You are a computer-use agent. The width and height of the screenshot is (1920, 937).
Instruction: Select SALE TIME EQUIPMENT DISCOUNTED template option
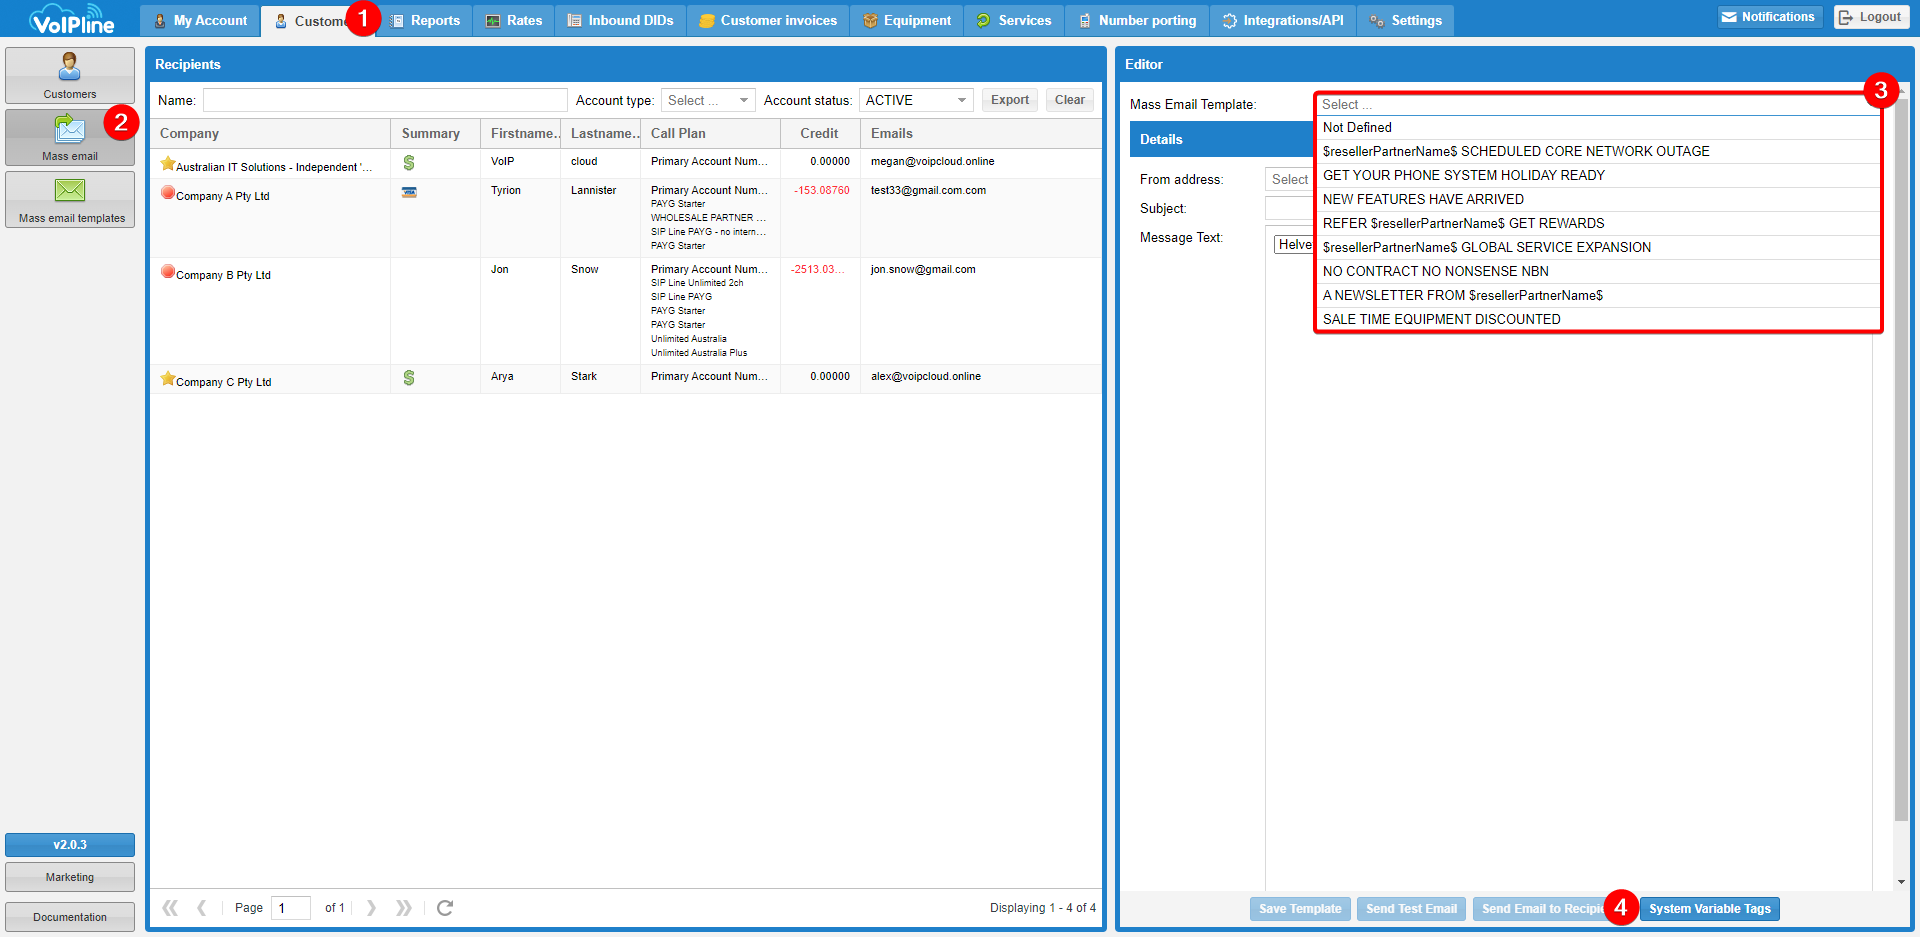[1441, 320]
